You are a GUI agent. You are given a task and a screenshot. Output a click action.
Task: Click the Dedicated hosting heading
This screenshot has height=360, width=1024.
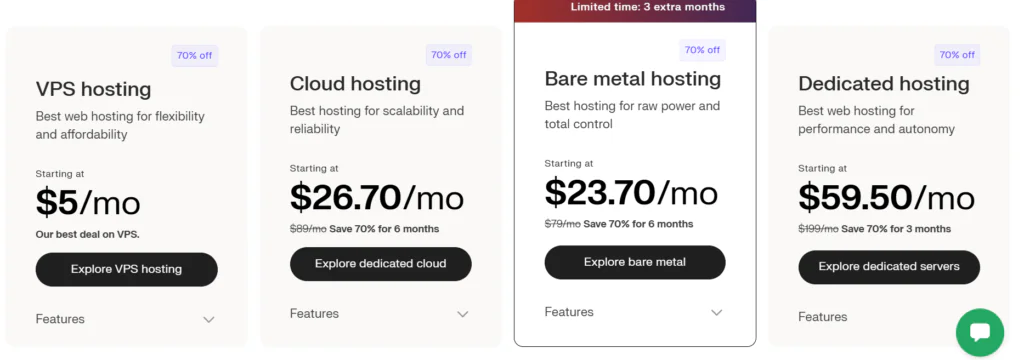coord(884,84)
